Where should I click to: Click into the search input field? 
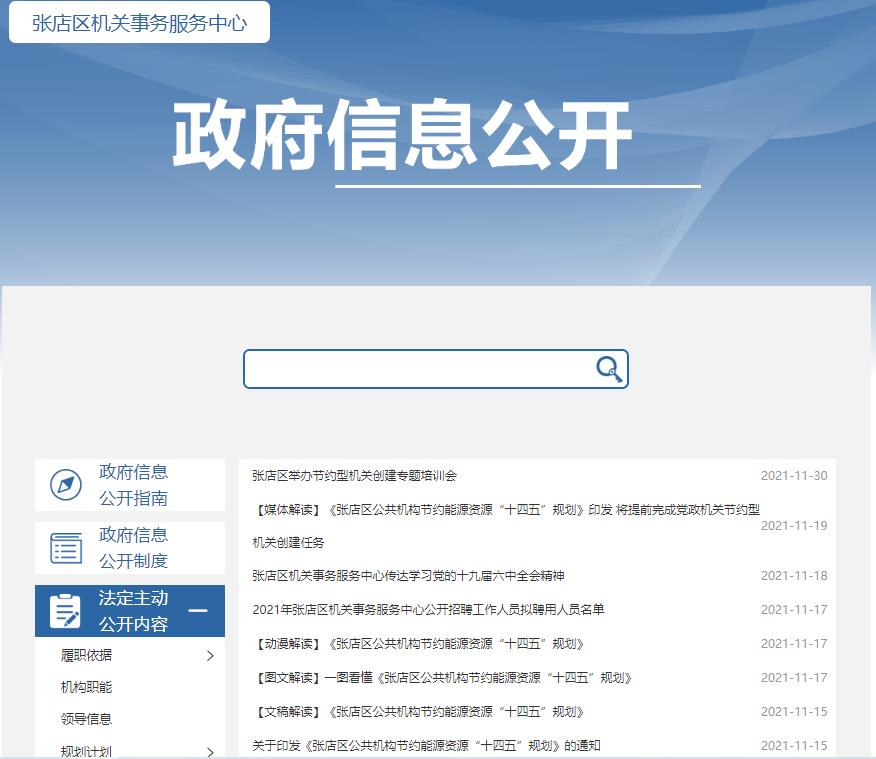pos(420,369)
